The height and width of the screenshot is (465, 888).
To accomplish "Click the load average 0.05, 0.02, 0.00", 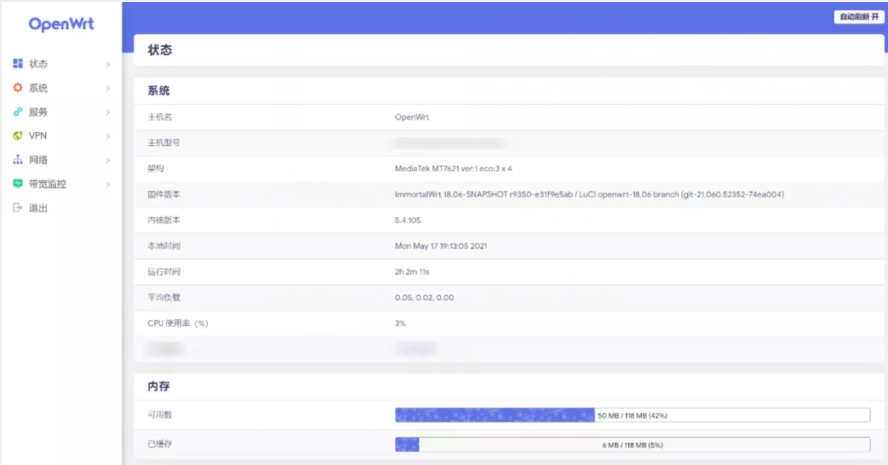I will (424, 297).
